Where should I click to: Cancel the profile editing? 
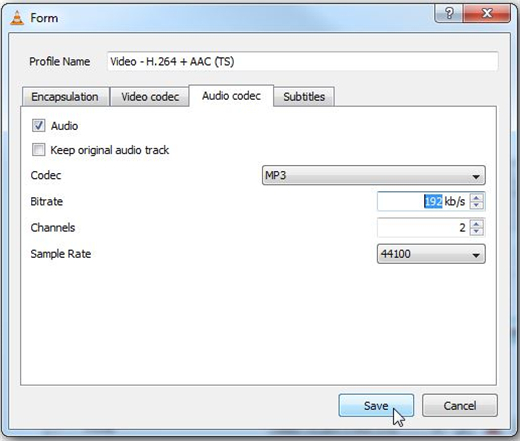point(460,406)
